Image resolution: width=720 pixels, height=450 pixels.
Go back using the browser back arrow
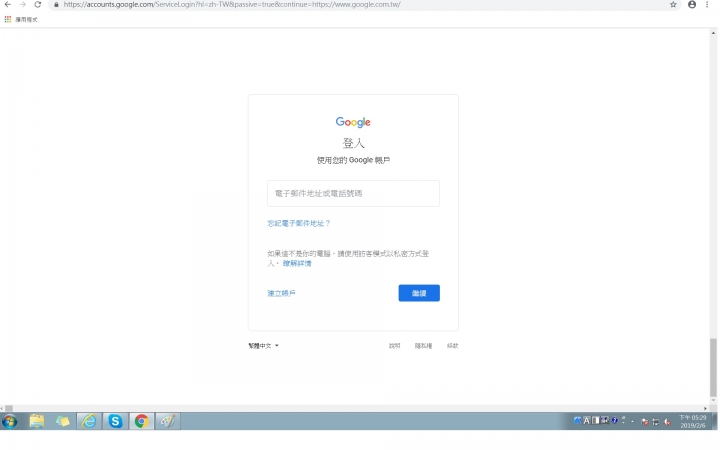coord(8,5)
